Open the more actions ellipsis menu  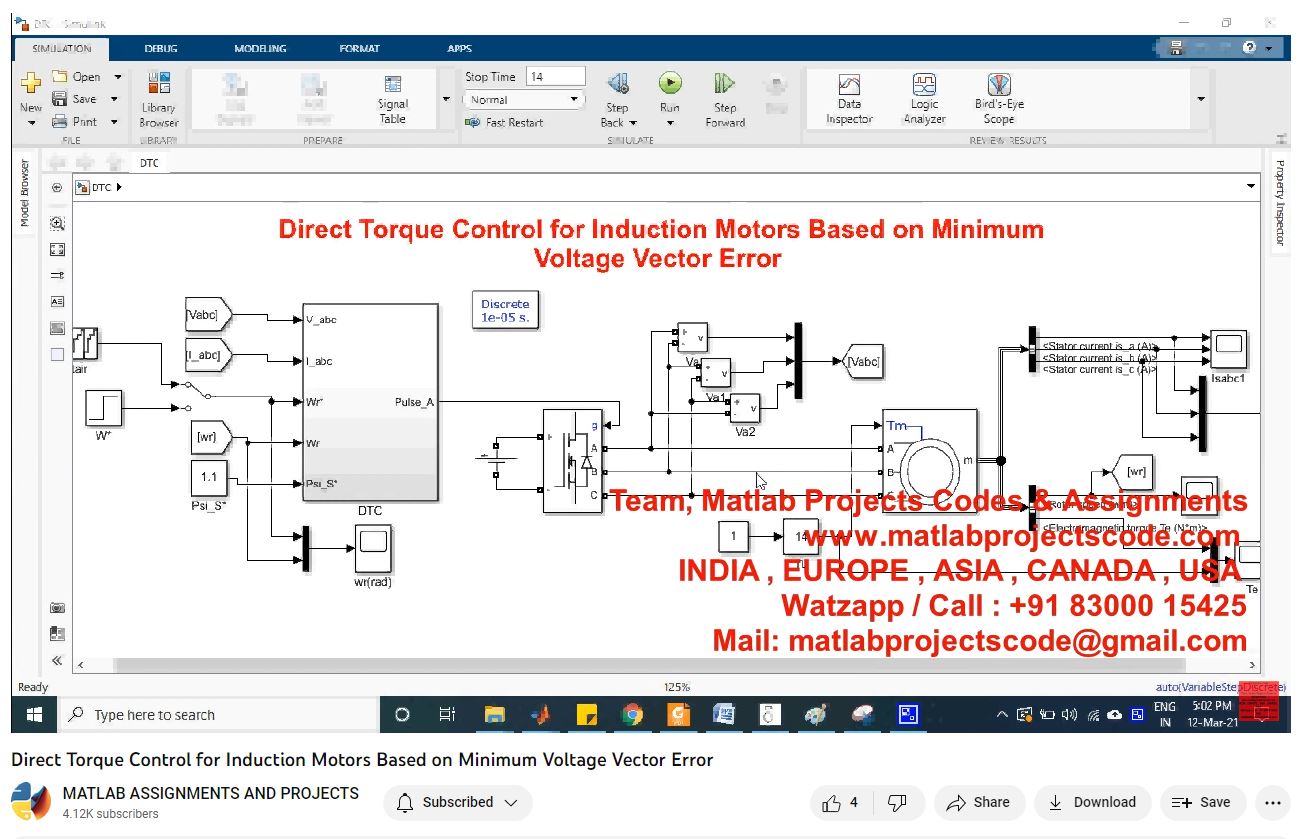1272,802
